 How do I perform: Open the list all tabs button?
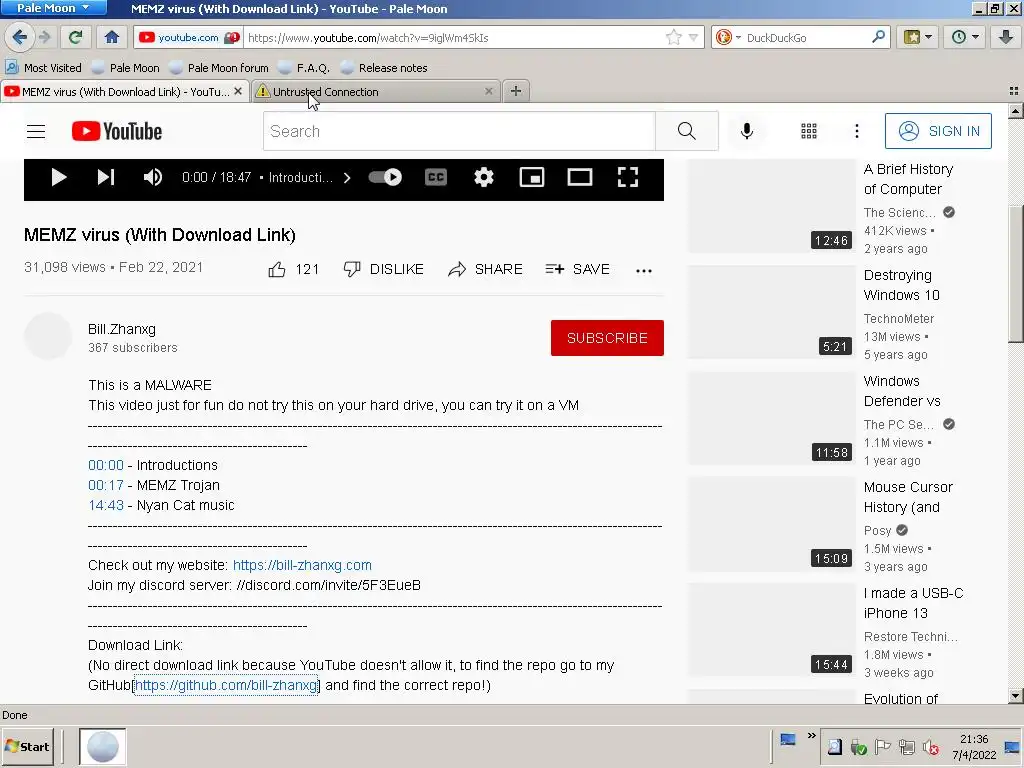tap(1014, 91)
